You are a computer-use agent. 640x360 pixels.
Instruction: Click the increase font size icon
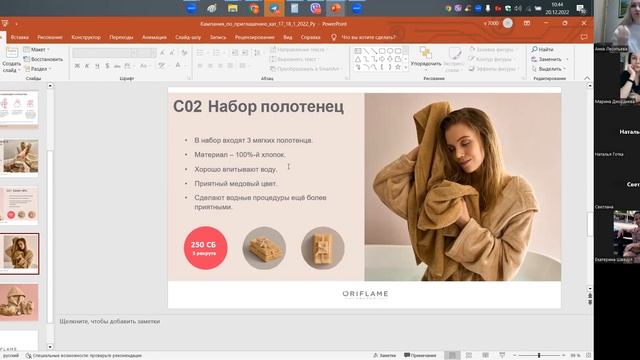click(163, 53)
